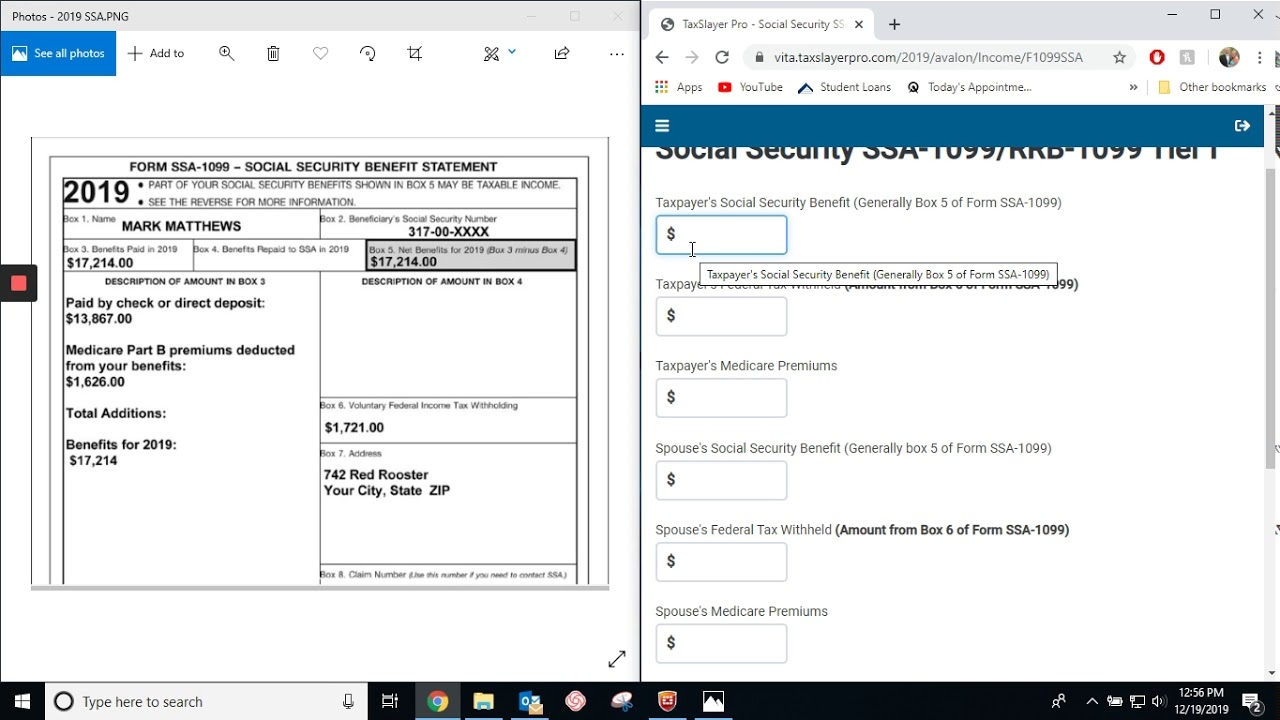The height and width of the screenshot is (720, 1280).
Task: Click the $1,721.00 Box 6 amount
Action: pos(354,428)
